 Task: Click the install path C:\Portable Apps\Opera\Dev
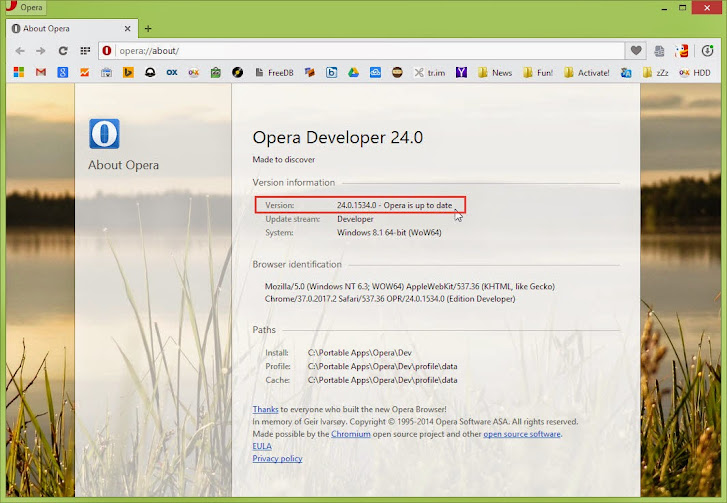pos(359,353)
